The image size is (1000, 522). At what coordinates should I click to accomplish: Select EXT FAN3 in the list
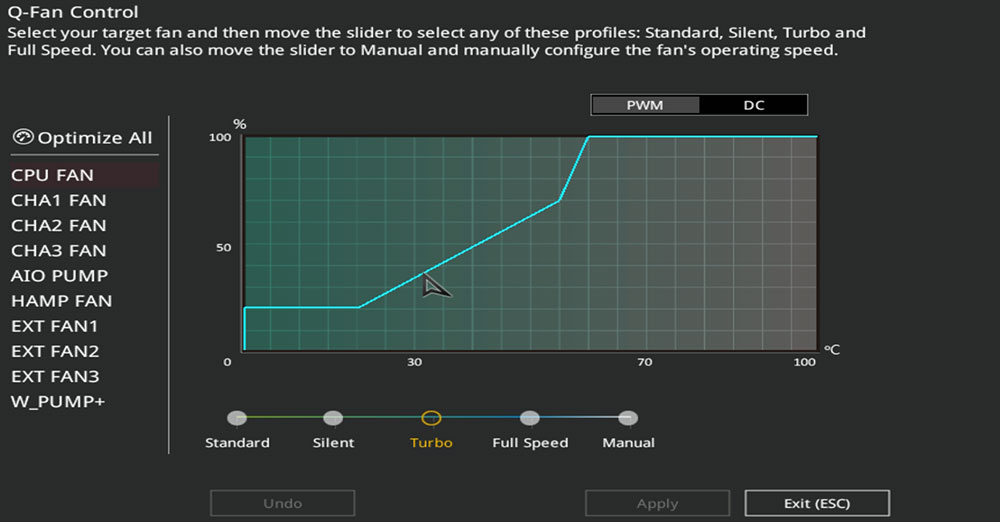pyautogui.click(x=55, y=377)
